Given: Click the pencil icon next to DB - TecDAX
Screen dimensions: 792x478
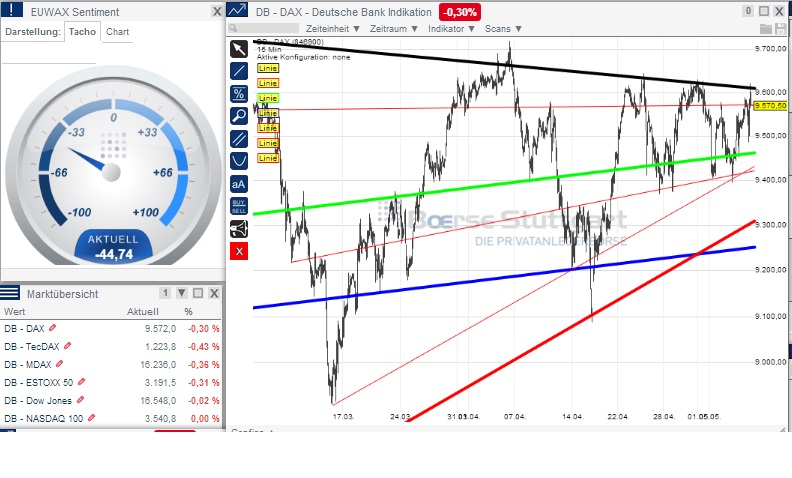Looking at the screenshot, I should tap(68, 346).
